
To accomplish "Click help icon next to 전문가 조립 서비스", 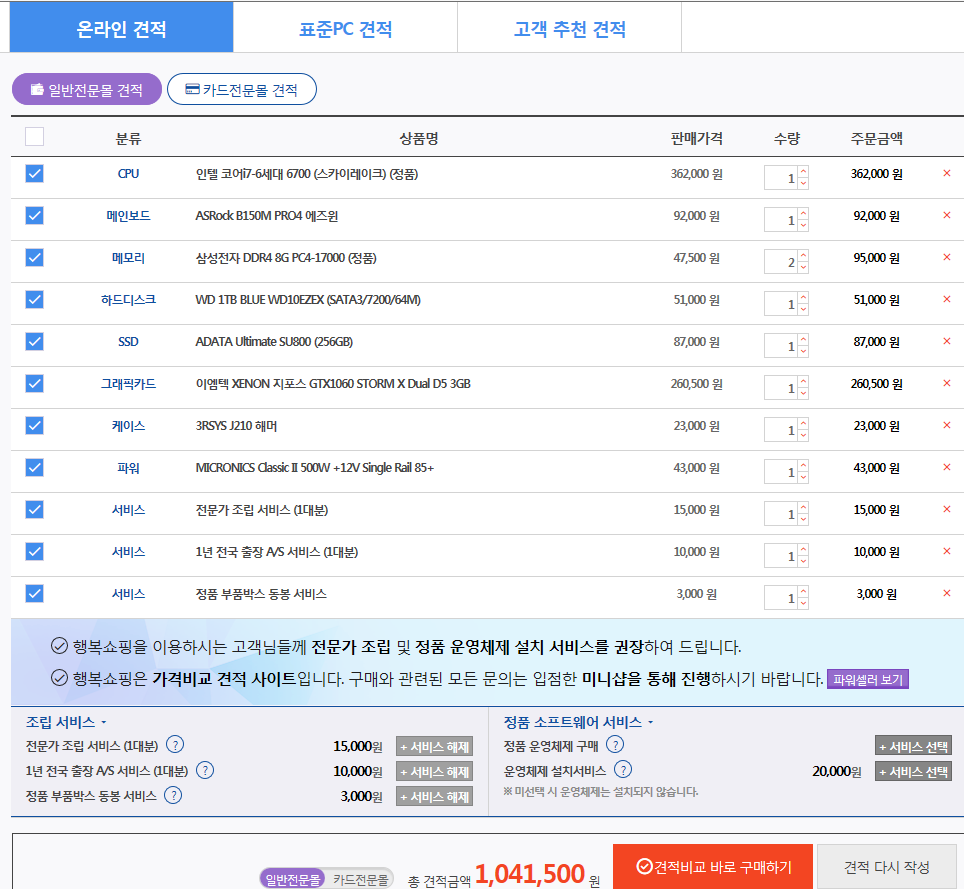I will 175,745.
